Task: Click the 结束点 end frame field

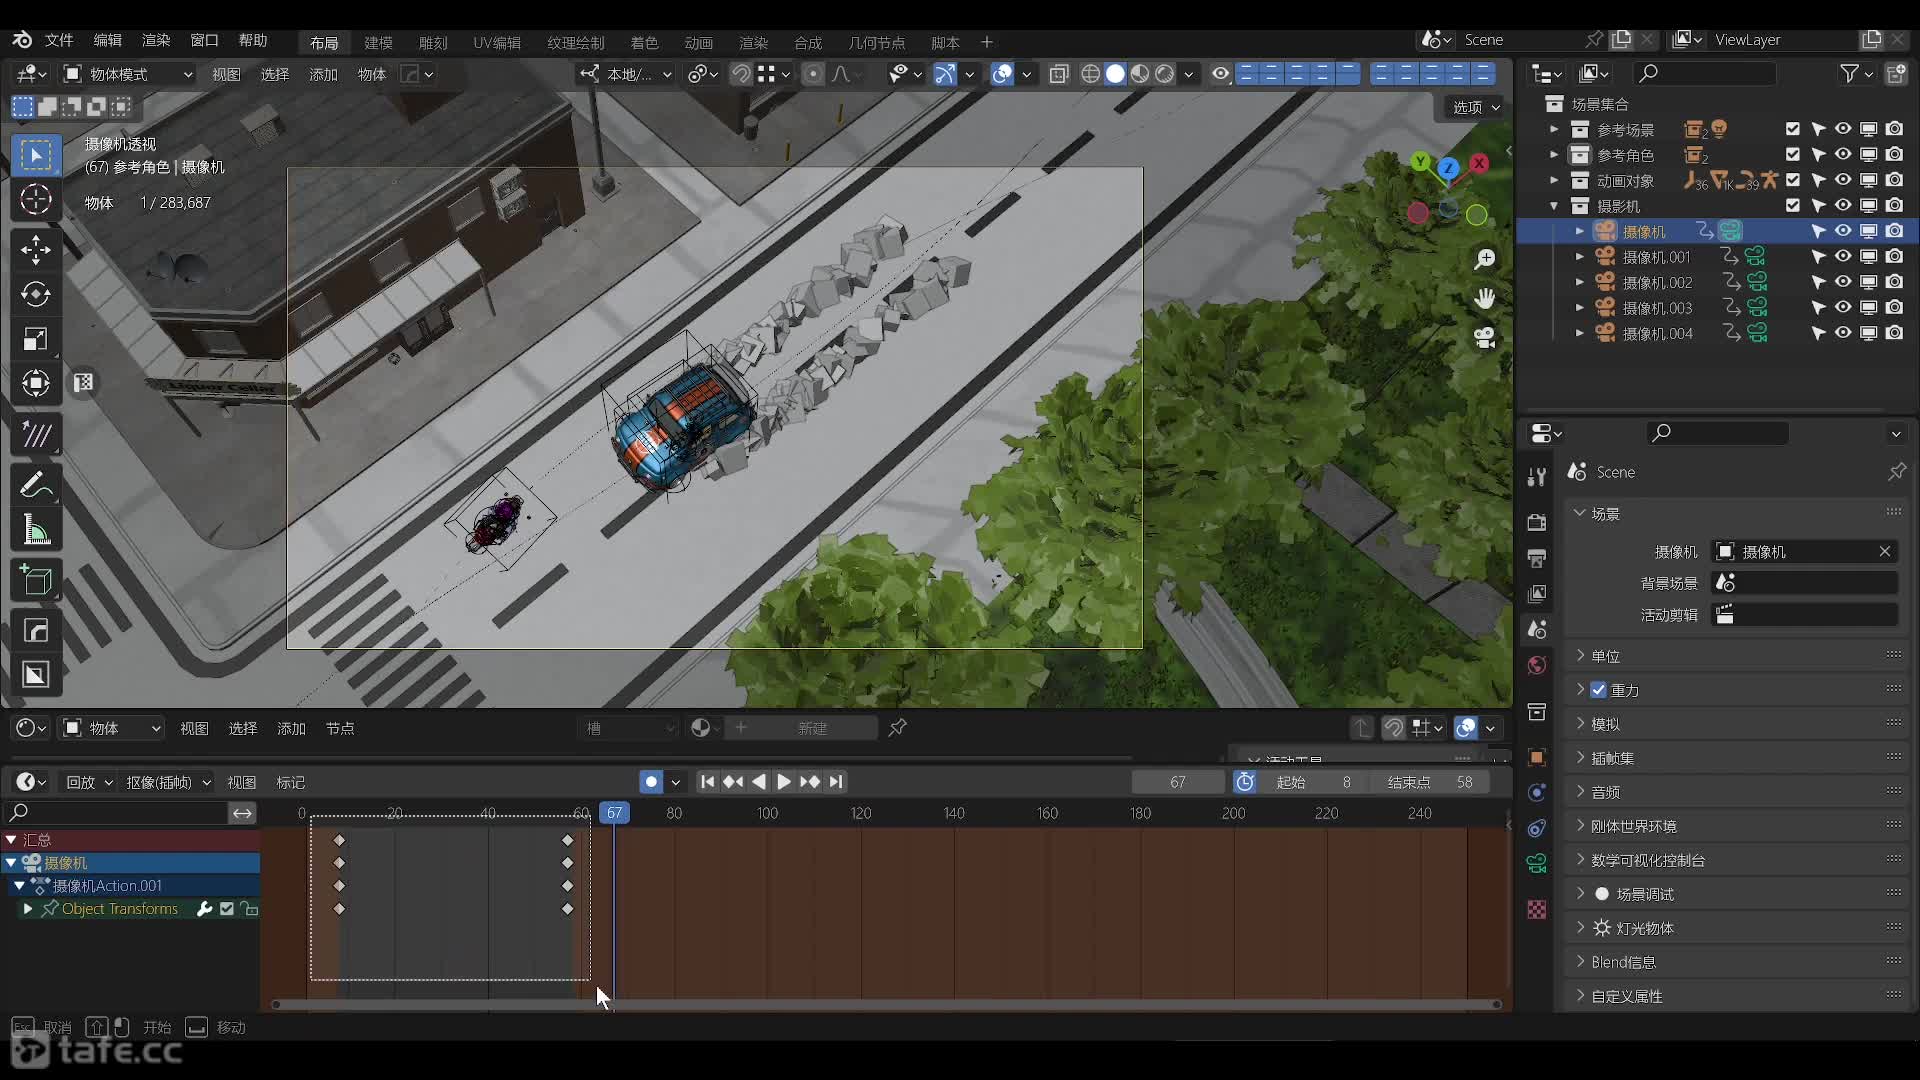Action: (x=1428, y=782)
